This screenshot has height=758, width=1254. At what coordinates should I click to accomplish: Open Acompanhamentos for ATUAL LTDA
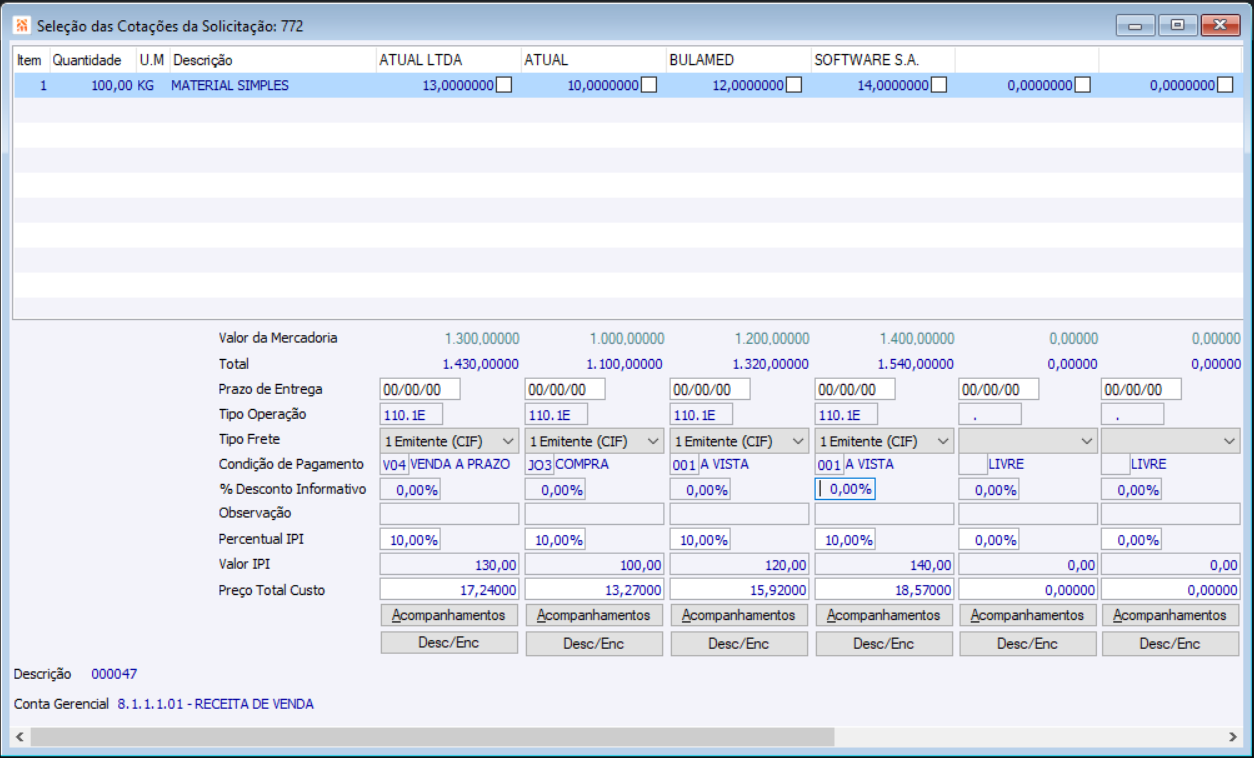(449, 615)
